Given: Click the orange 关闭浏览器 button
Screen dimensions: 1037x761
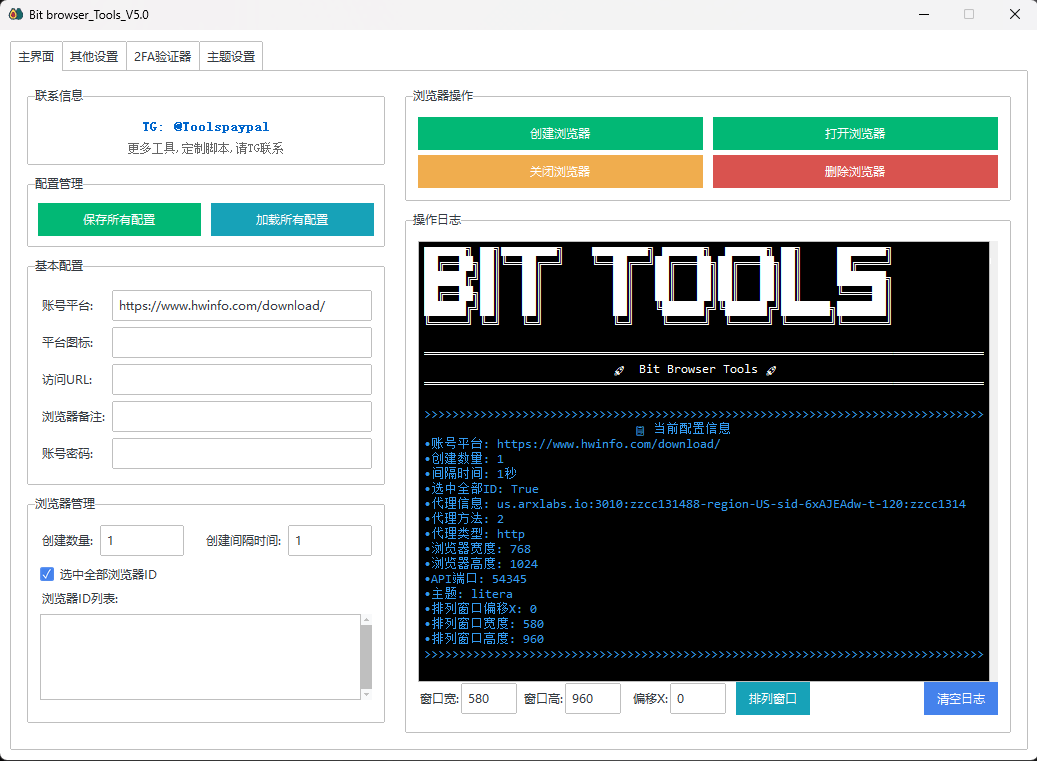Looking at the screenshot, I should (560, 171).
